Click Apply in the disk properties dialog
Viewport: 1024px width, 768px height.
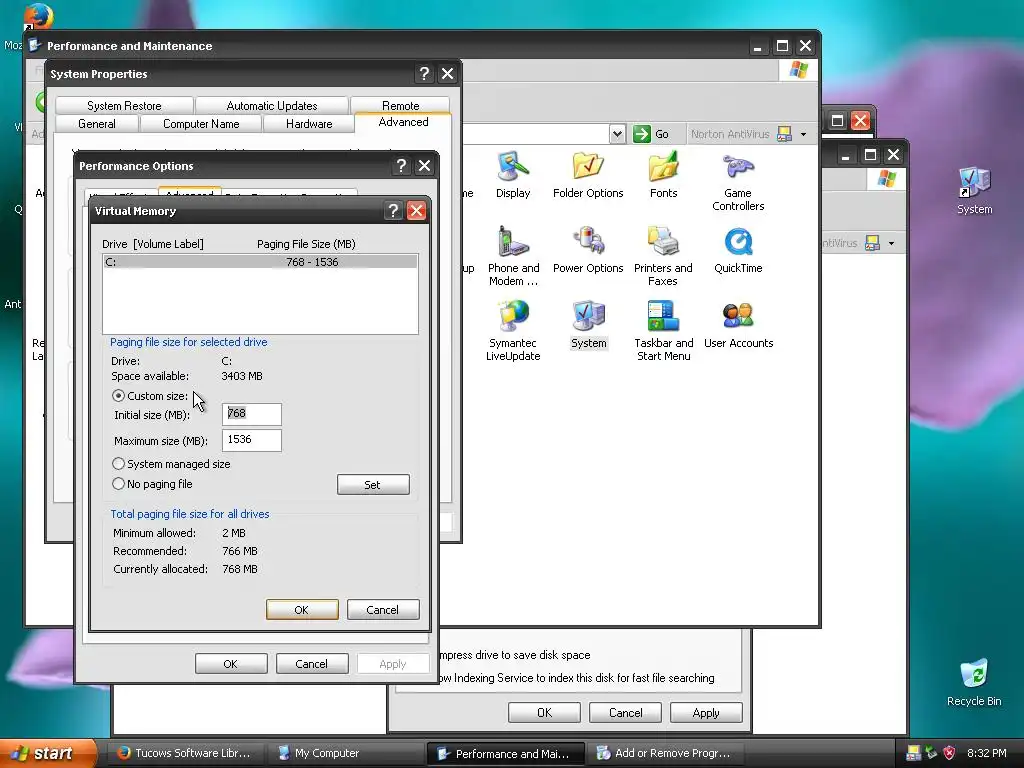tap(706, 712)
